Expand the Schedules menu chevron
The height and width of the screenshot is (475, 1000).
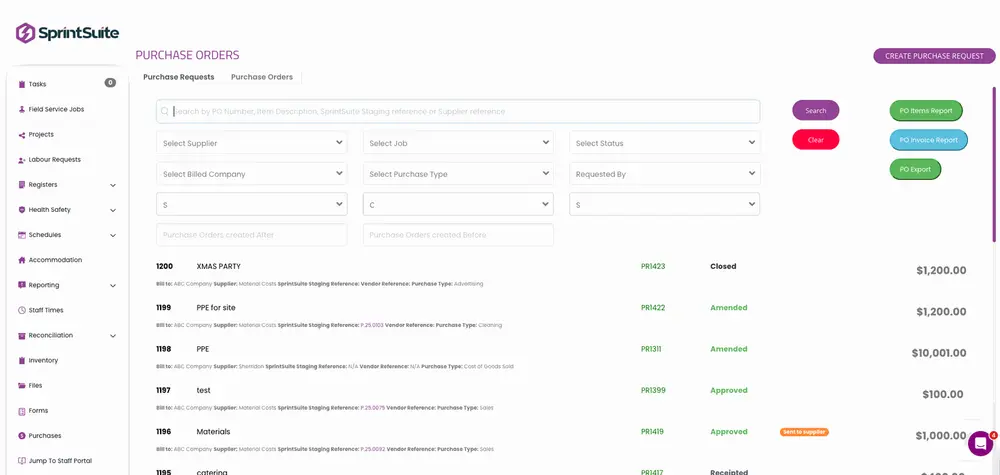point(113,235)
